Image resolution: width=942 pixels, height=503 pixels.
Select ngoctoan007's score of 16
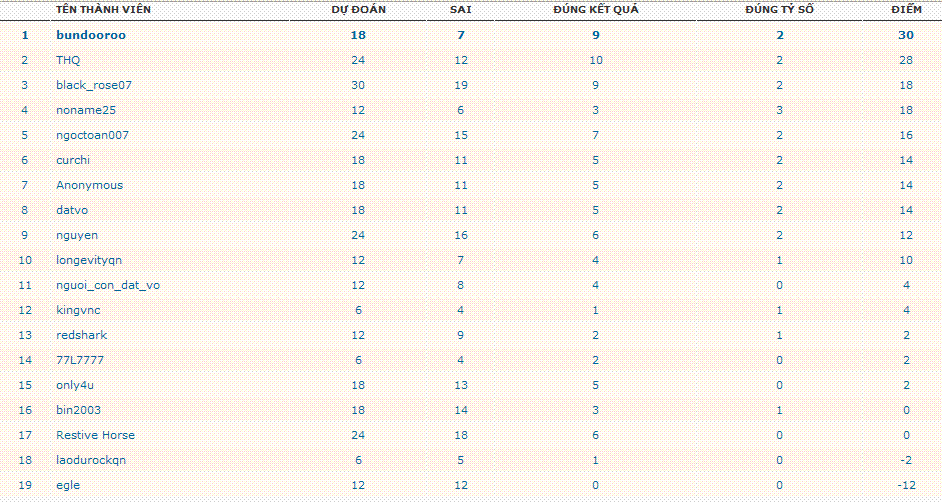coord(906,135)
